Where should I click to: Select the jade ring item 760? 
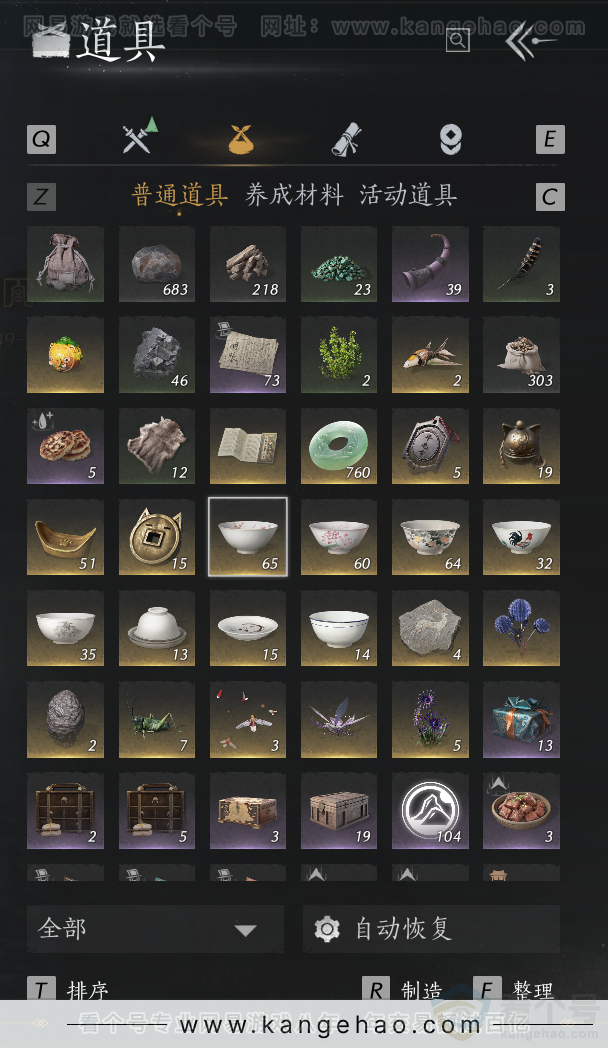click(339, 446)
